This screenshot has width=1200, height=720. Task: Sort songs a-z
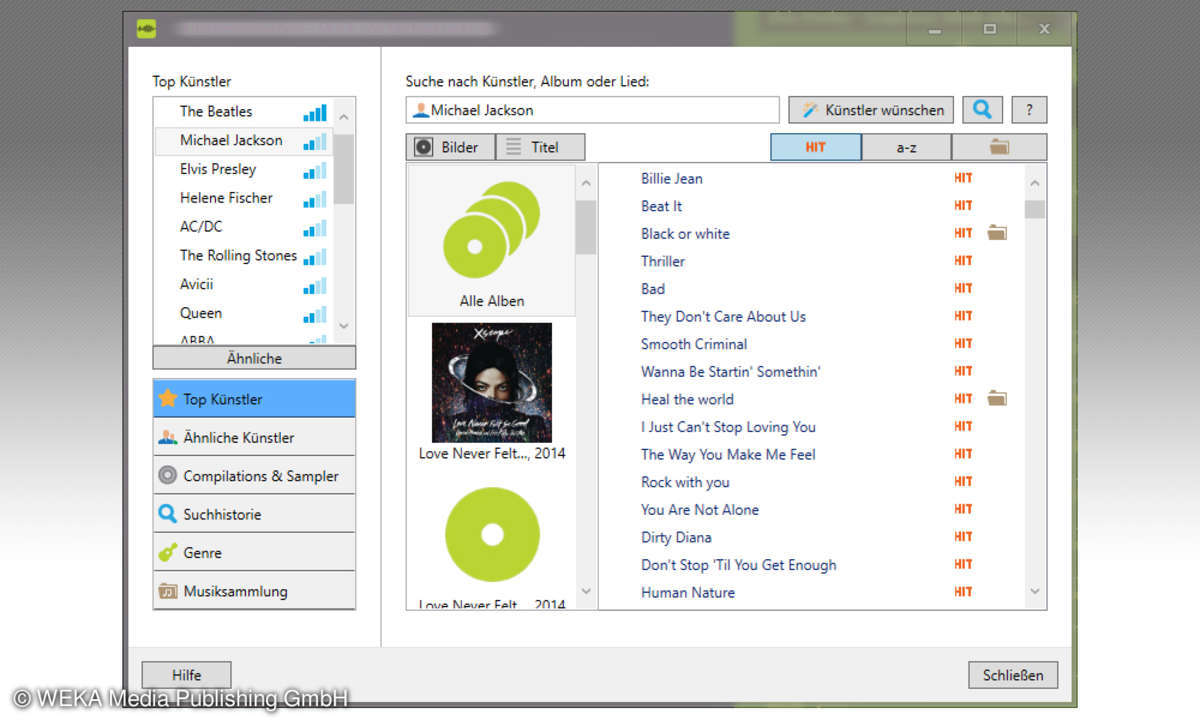point(907,147)
